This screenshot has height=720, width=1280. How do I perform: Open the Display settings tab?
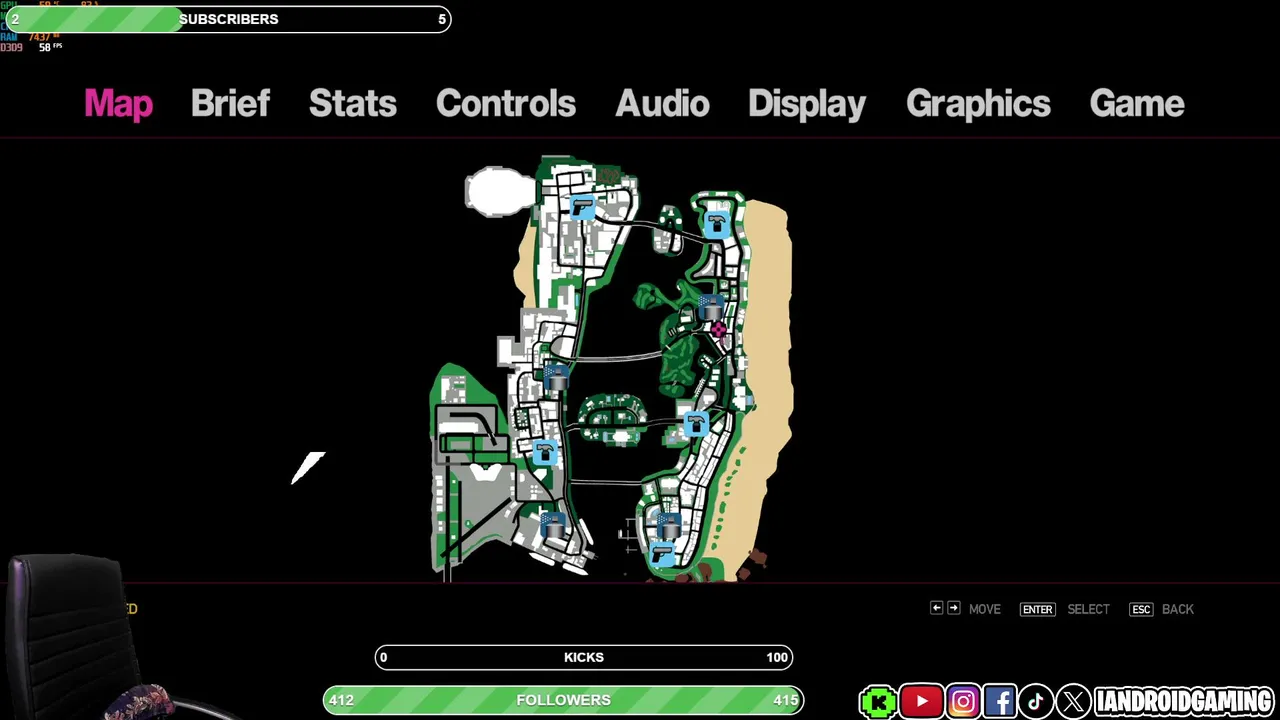coord(807,104)
